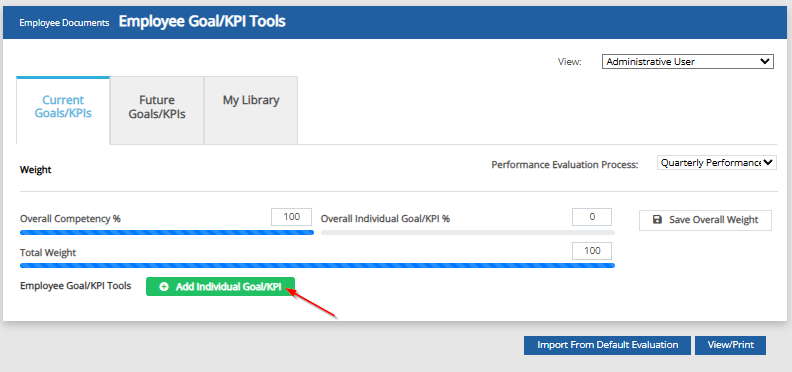Select the Current Goals/KPIs tab
This screenshot has width=792, height=372.
(x=63, y=110)
